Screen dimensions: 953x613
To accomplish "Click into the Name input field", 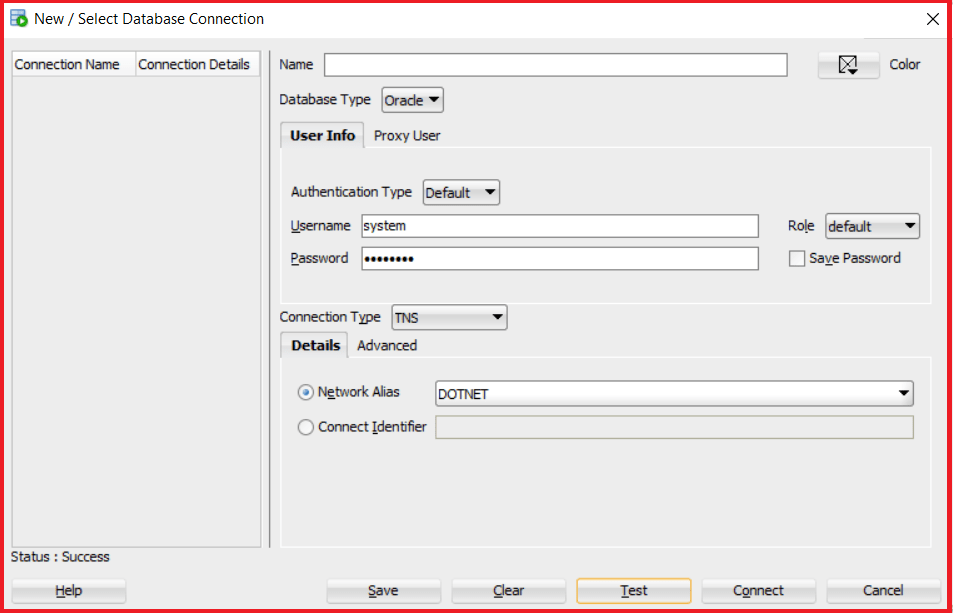I will (556, 65).
